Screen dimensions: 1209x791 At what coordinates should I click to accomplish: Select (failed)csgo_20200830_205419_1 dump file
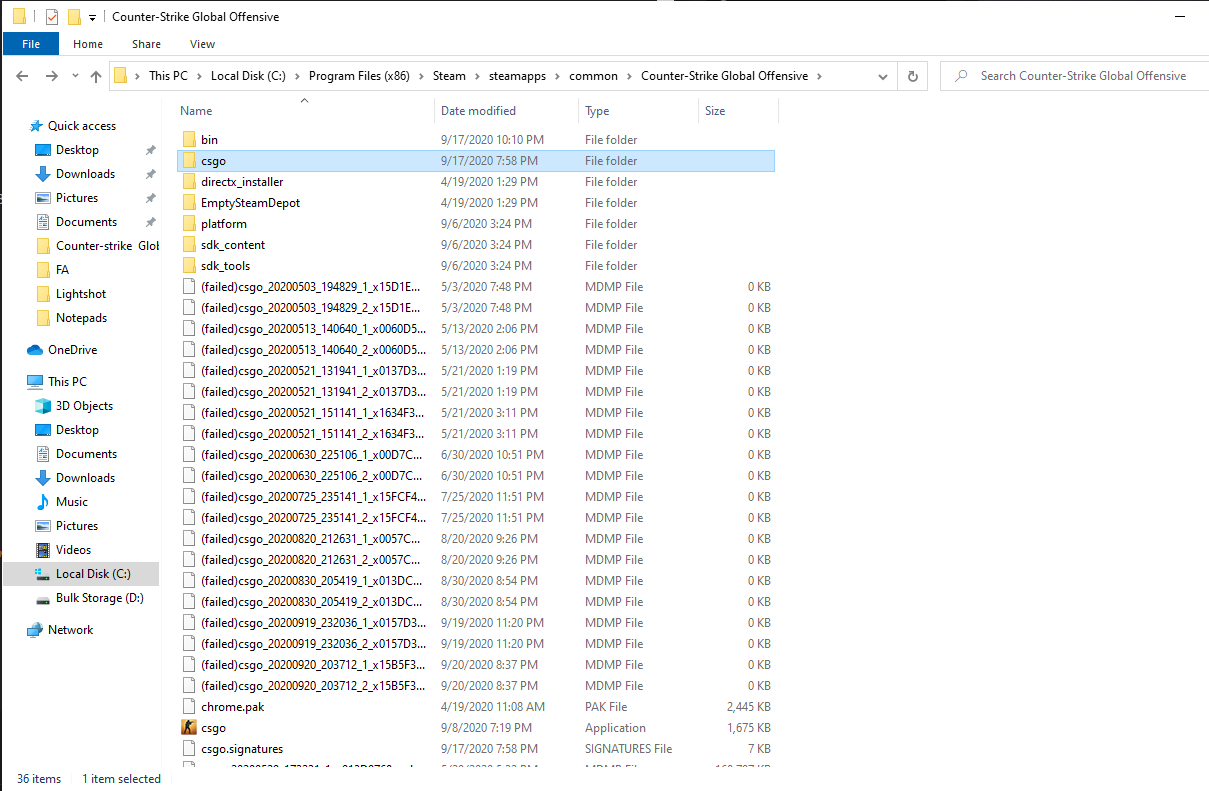[313, 581]
